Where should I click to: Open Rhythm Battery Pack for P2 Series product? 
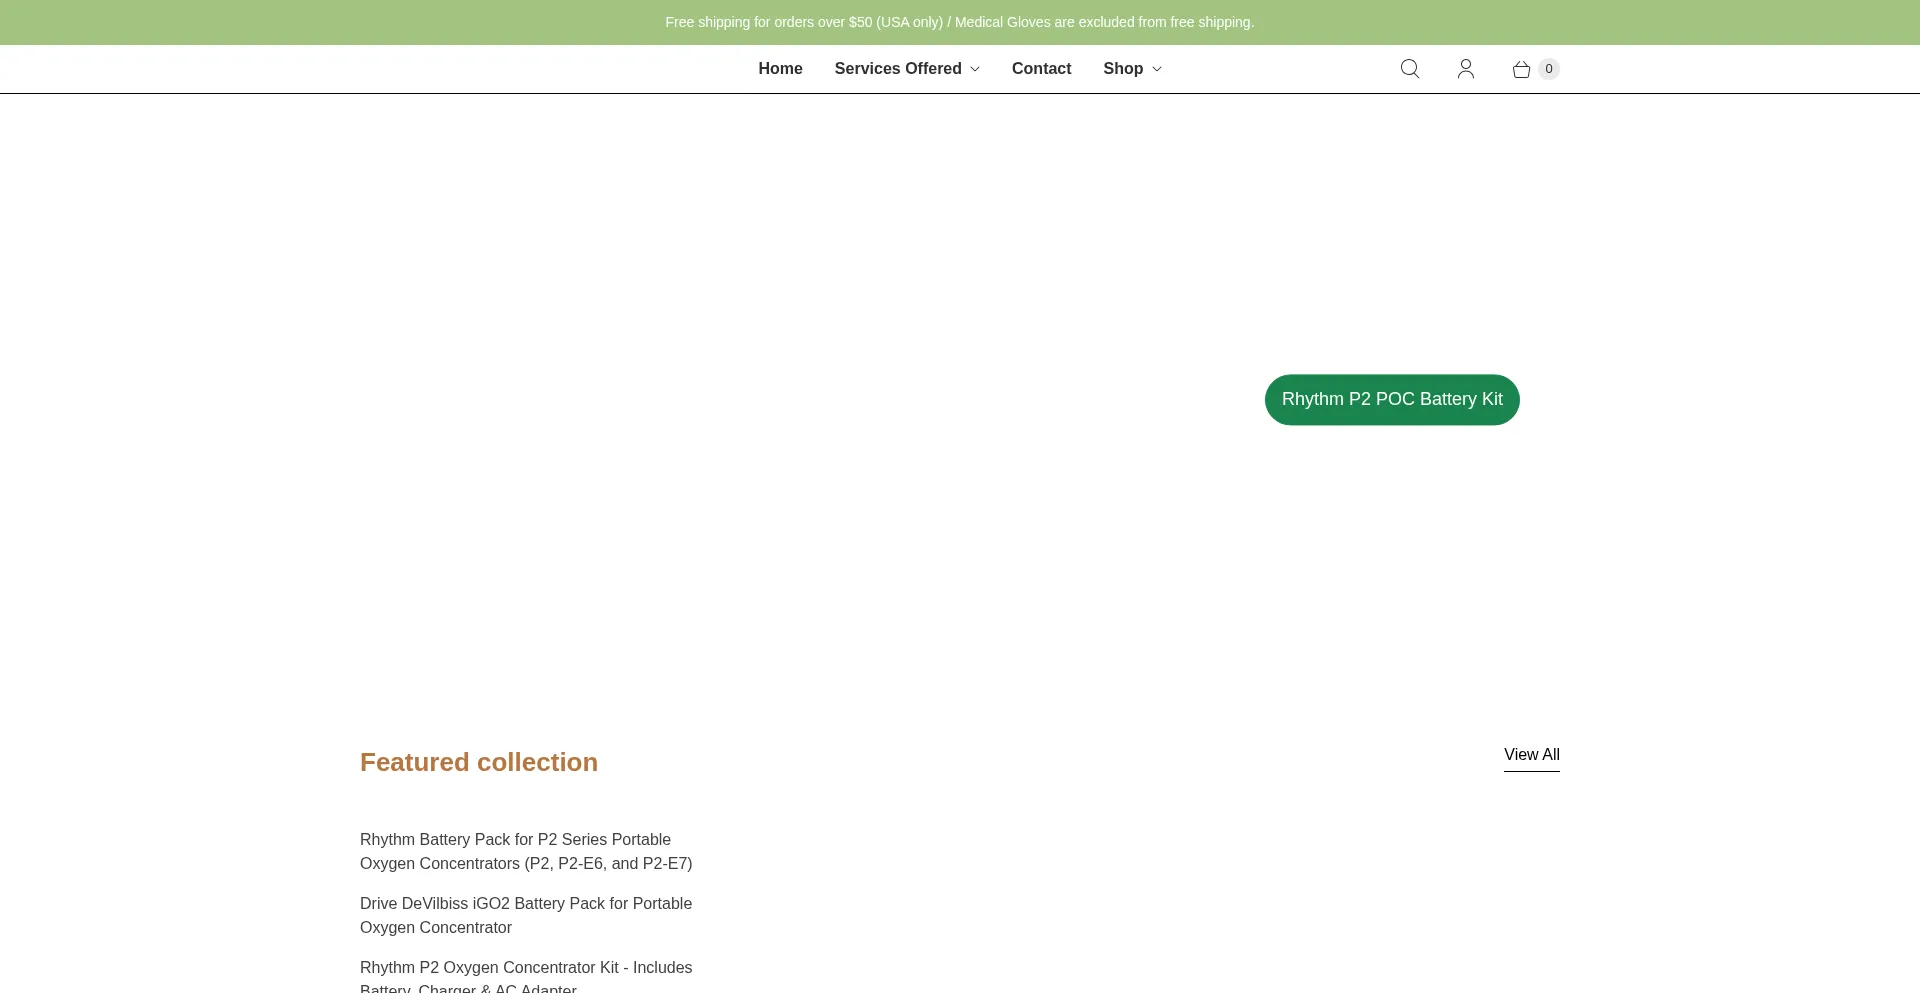pyautogui.click(x=526, y=851)
